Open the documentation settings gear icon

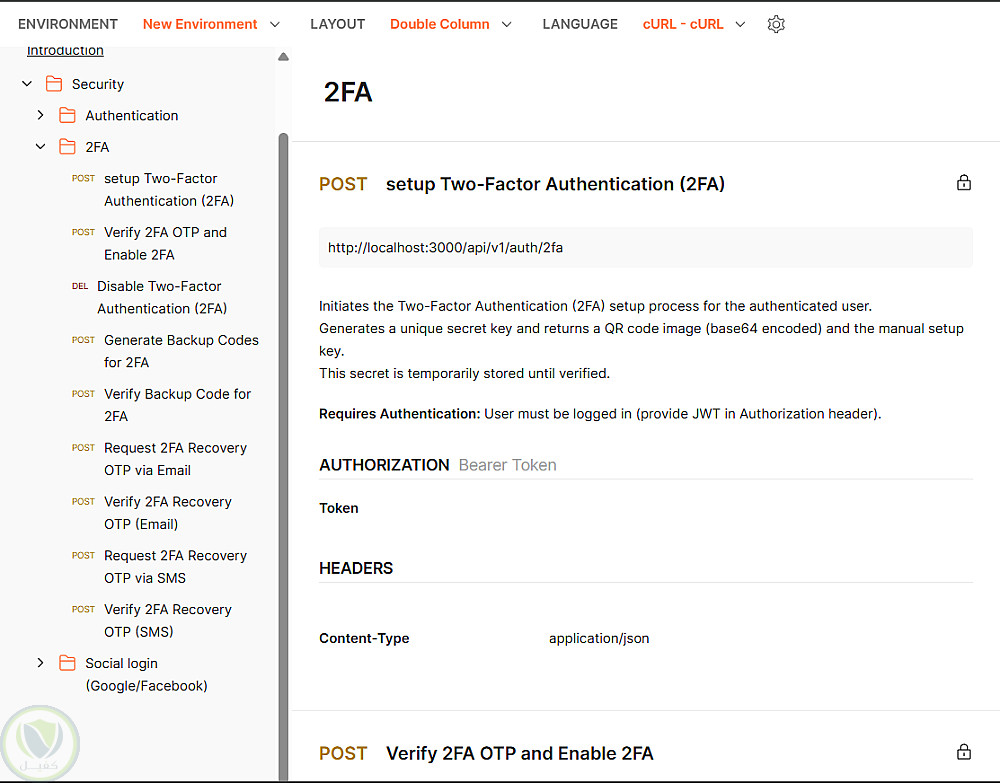(x=776, y=24)
